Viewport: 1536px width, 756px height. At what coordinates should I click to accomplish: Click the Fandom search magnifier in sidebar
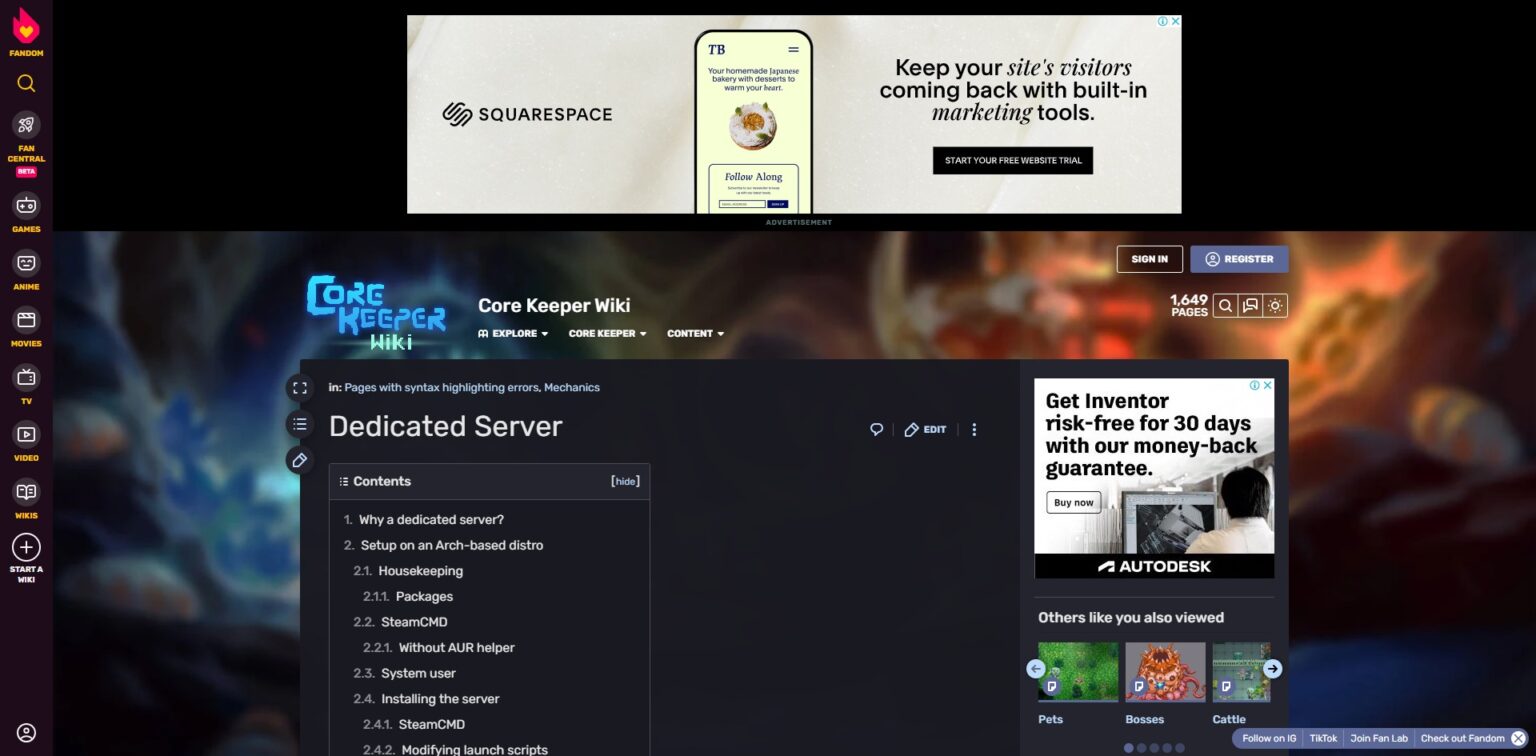coord(26,83)
